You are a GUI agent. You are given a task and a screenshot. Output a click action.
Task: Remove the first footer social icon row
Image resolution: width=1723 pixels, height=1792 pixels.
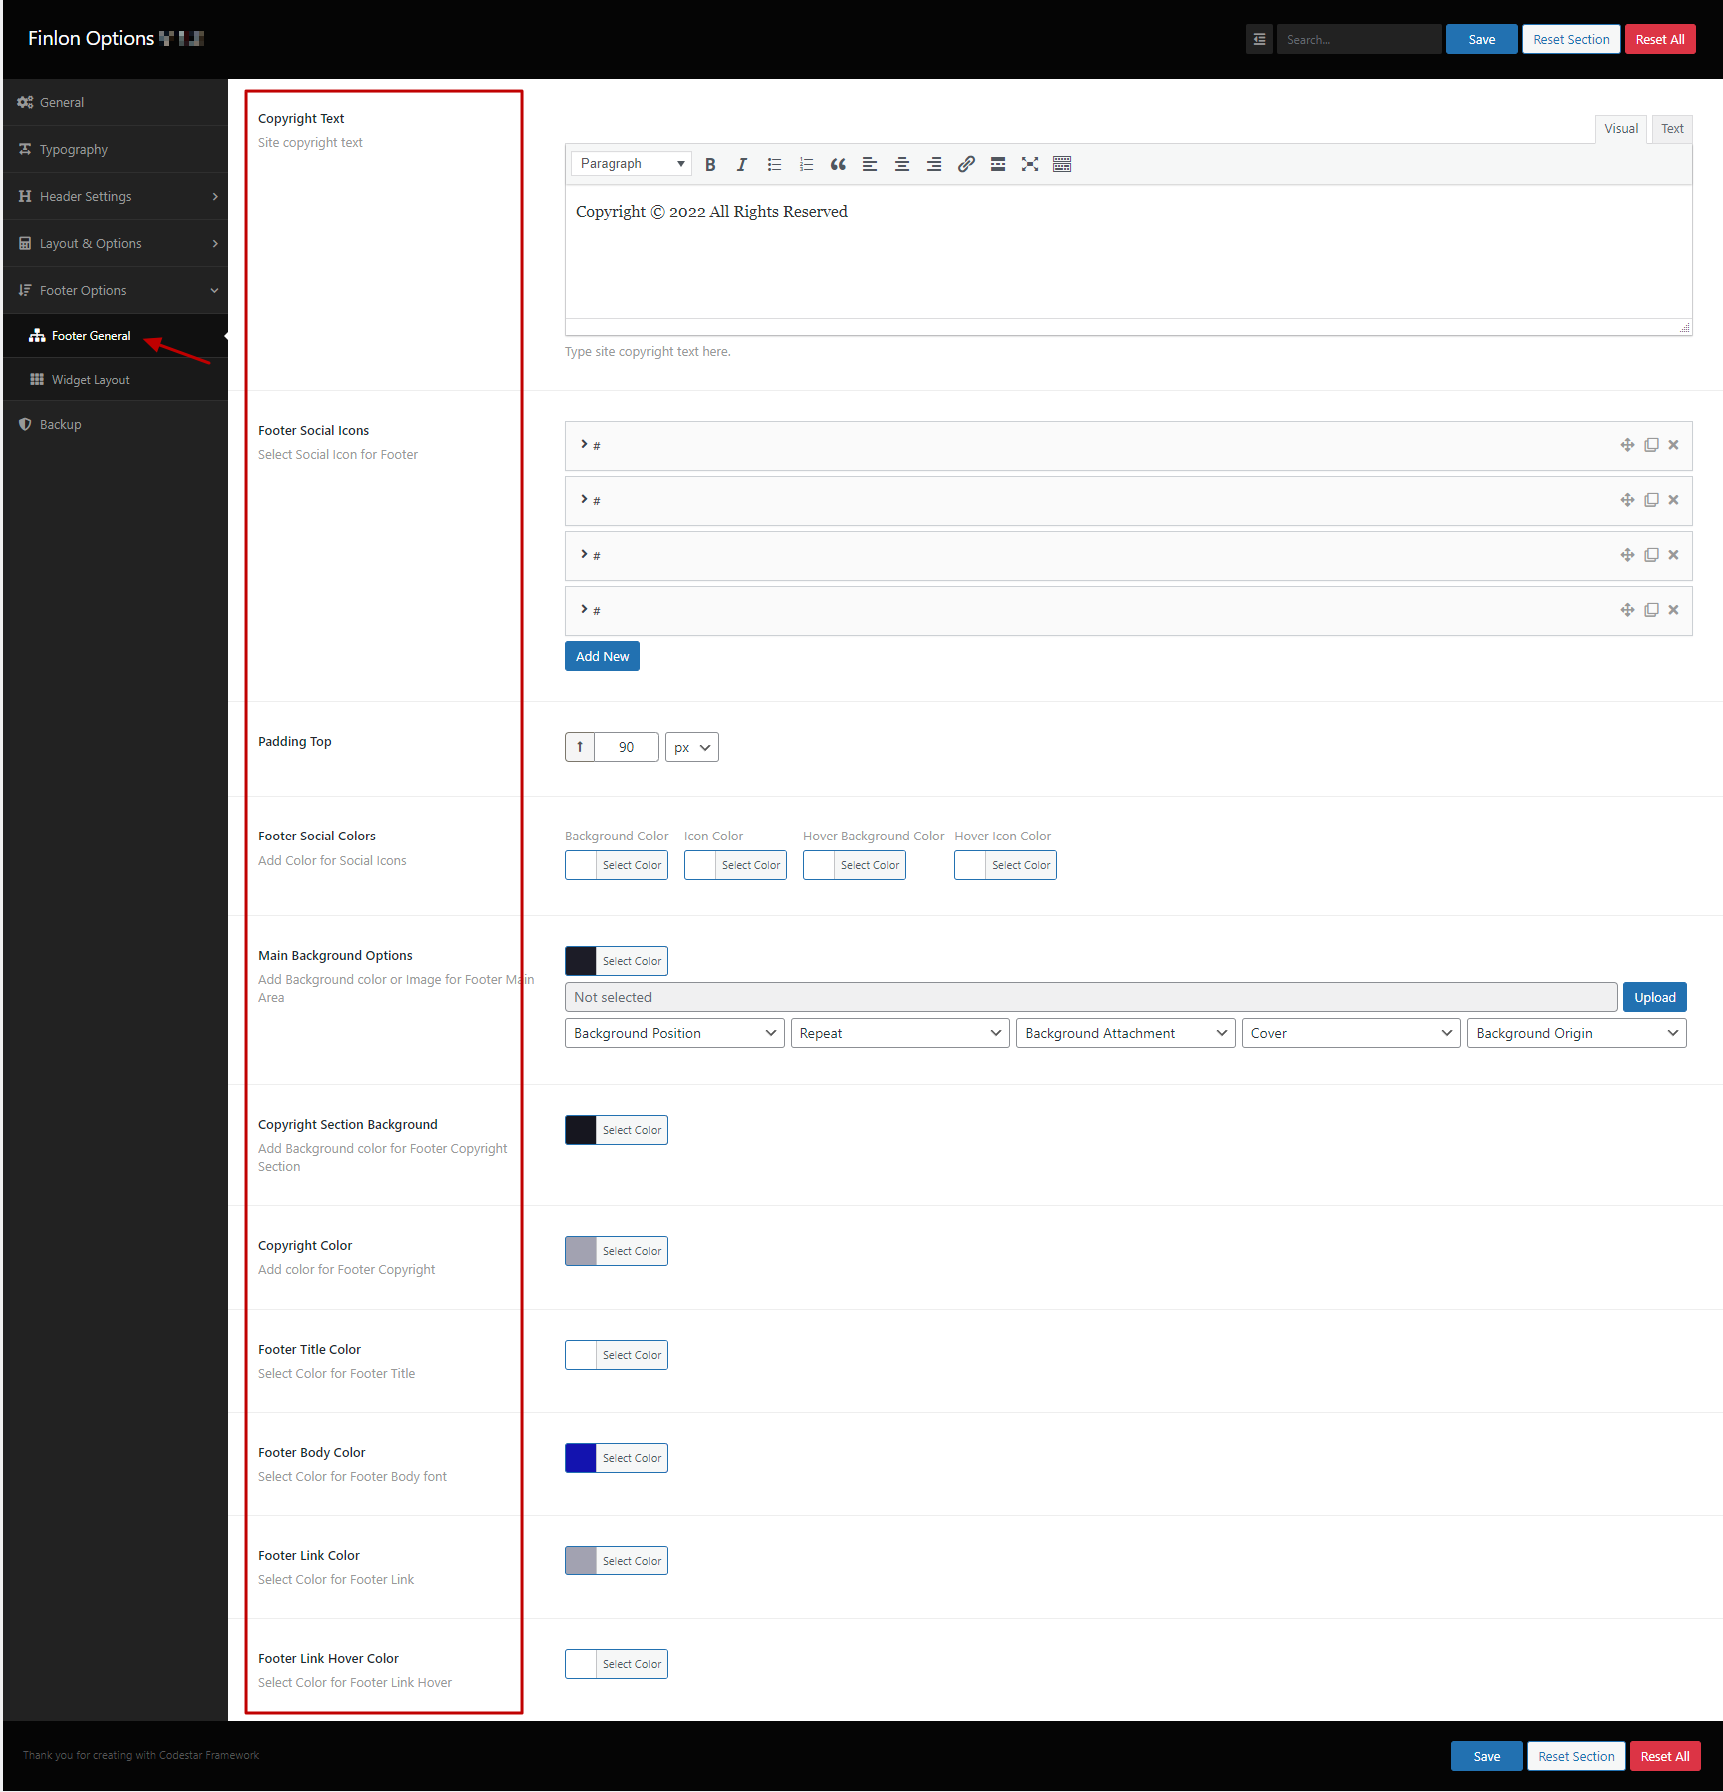[1673, 445]
